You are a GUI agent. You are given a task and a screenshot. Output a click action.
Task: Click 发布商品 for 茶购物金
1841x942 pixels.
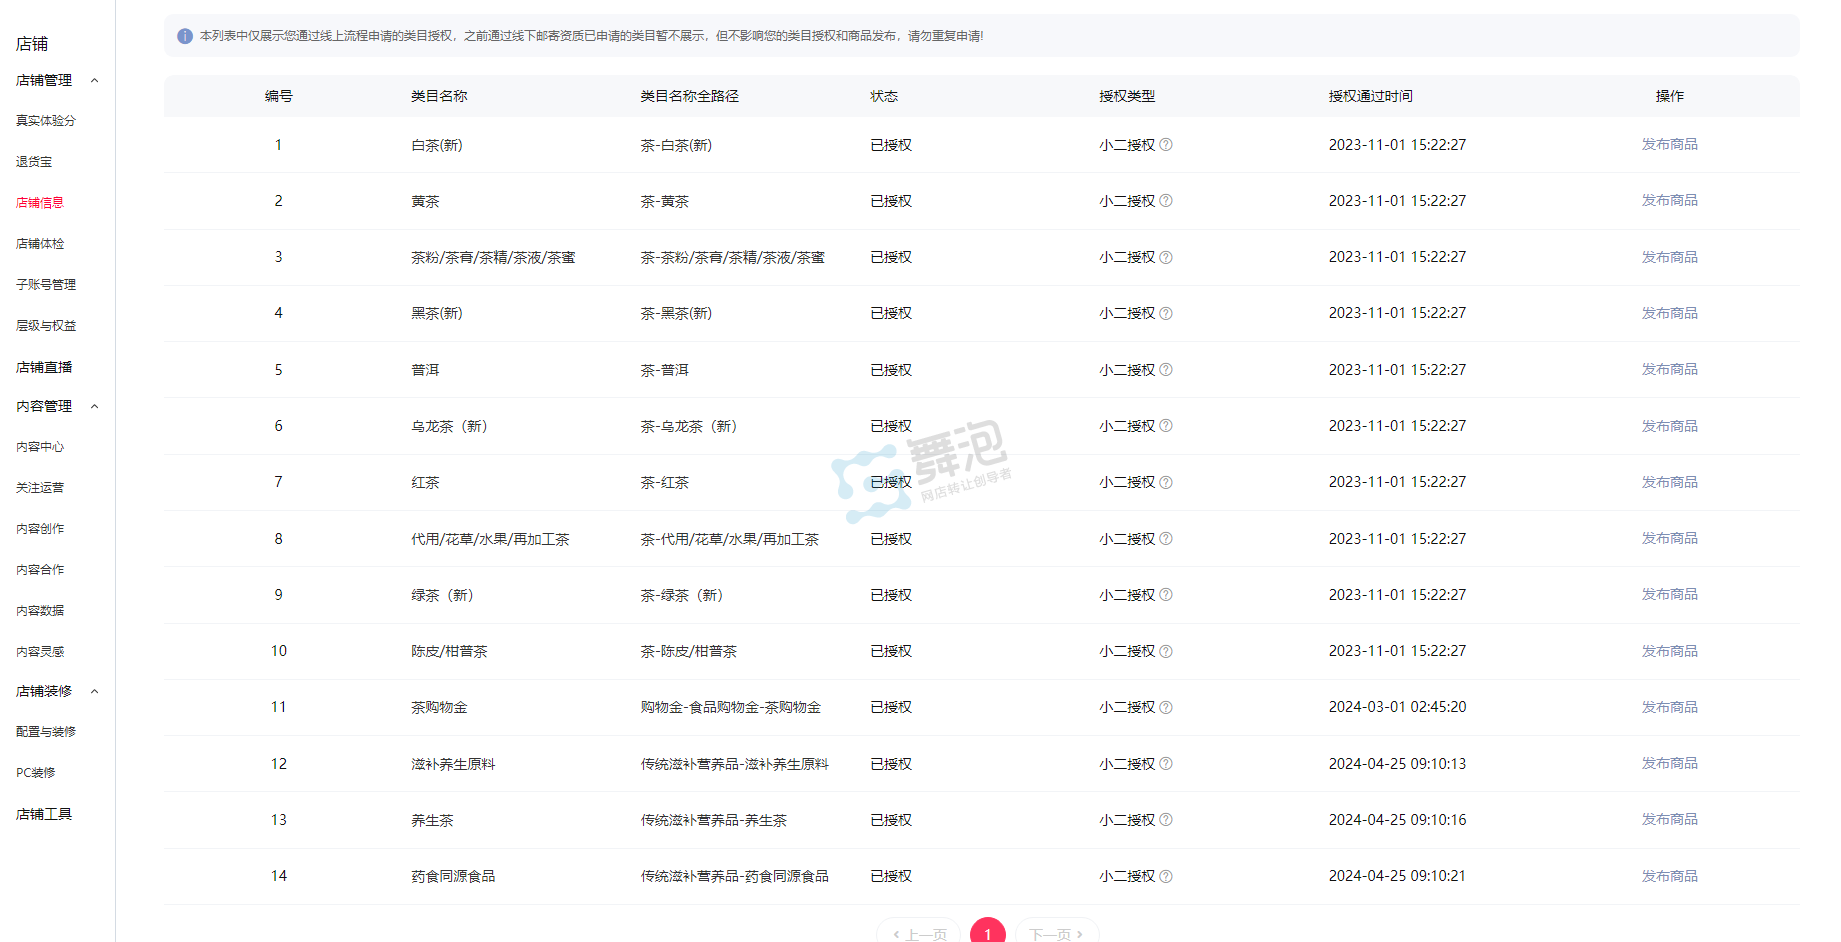click(1670, 707)
